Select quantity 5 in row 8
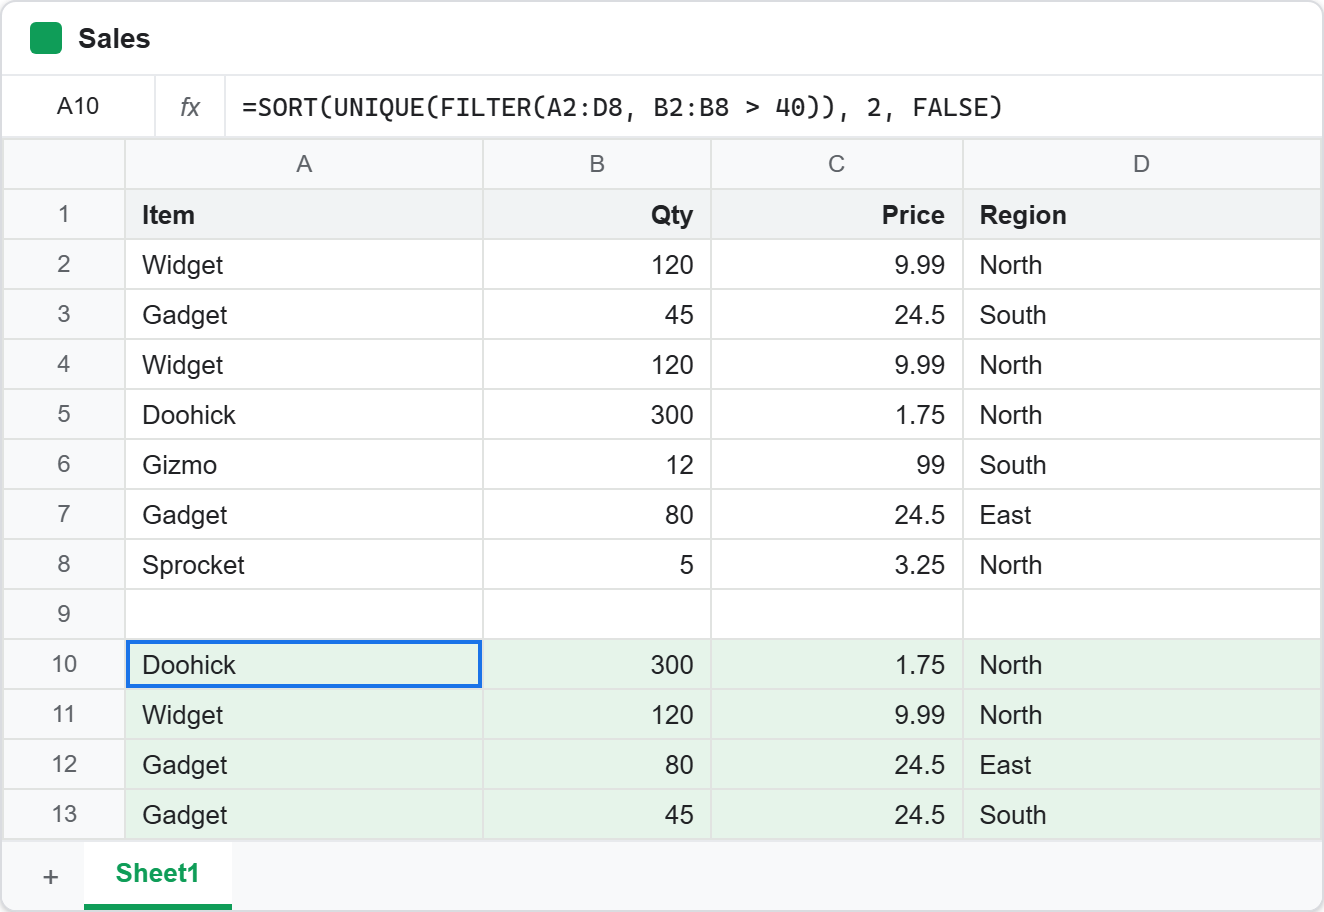This screenshot has width=1324, height=912. [x=597, y=564]
